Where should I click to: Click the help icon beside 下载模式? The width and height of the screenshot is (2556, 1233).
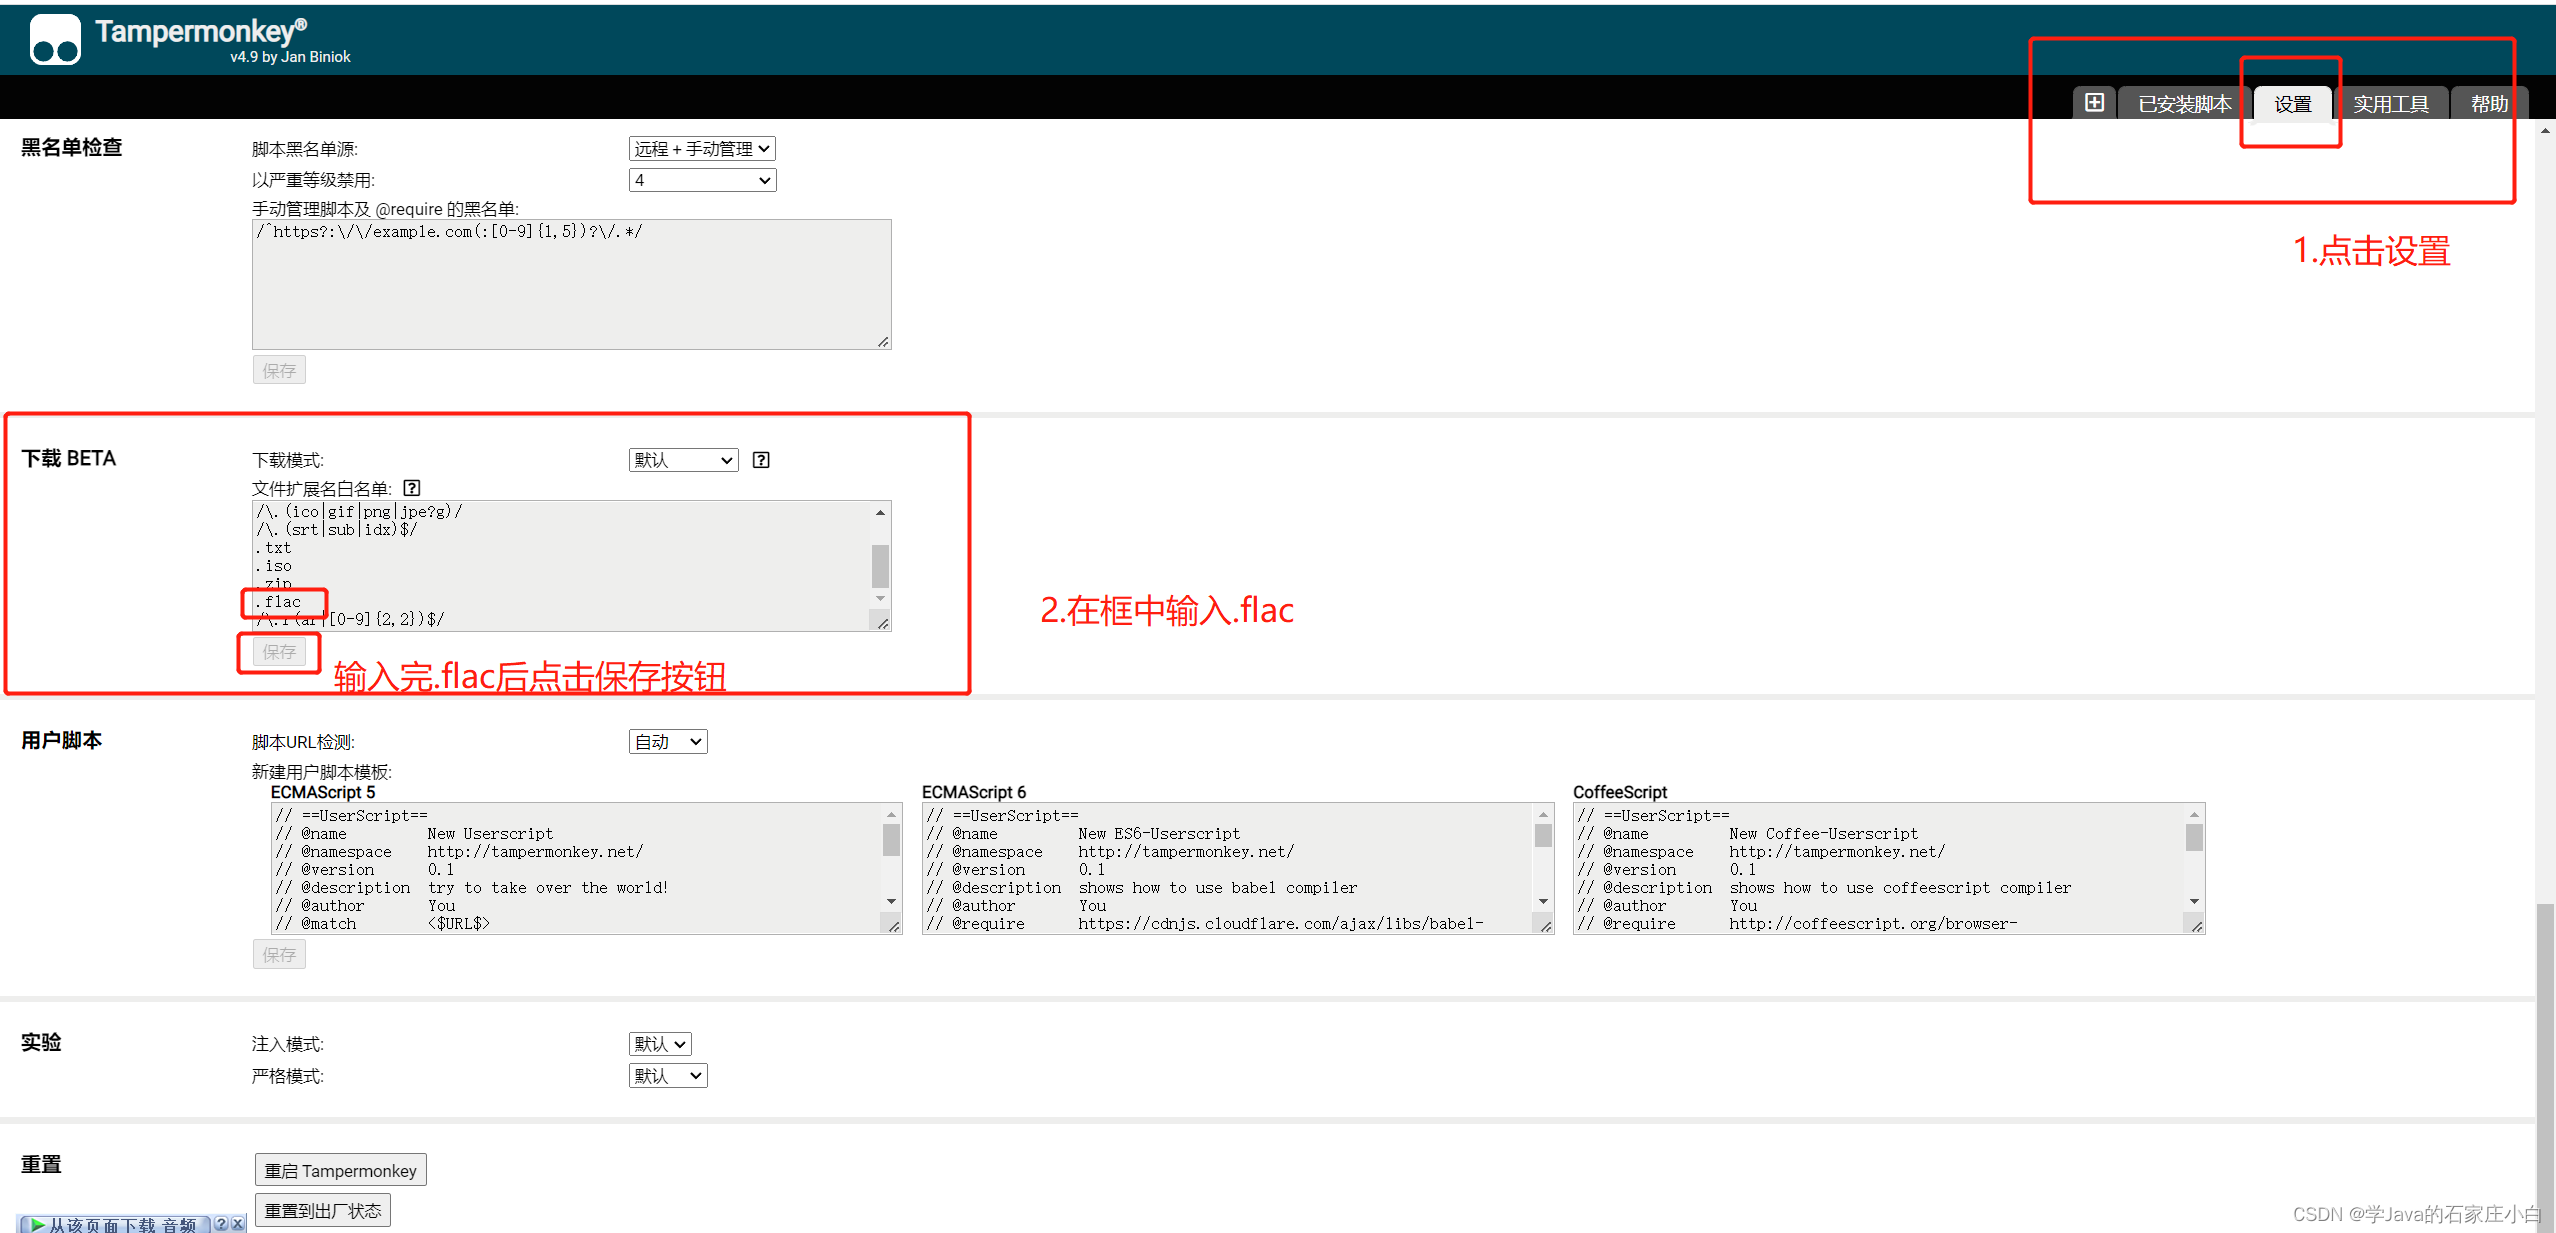pos(761,460)
